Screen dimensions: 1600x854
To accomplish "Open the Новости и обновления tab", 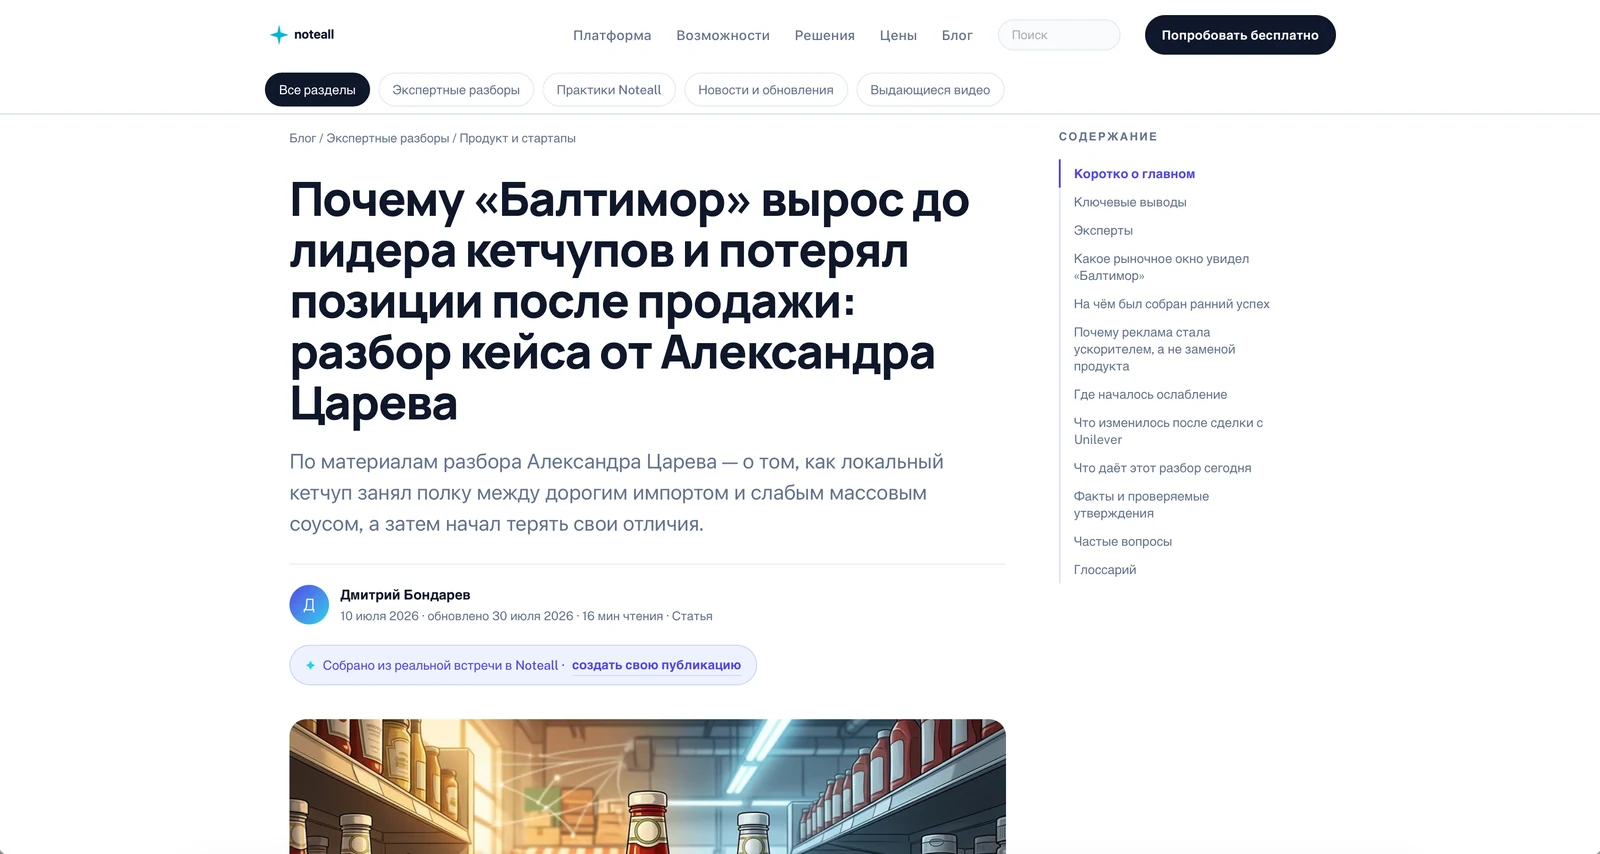I will pyautogui.click(x=766, y=90).
